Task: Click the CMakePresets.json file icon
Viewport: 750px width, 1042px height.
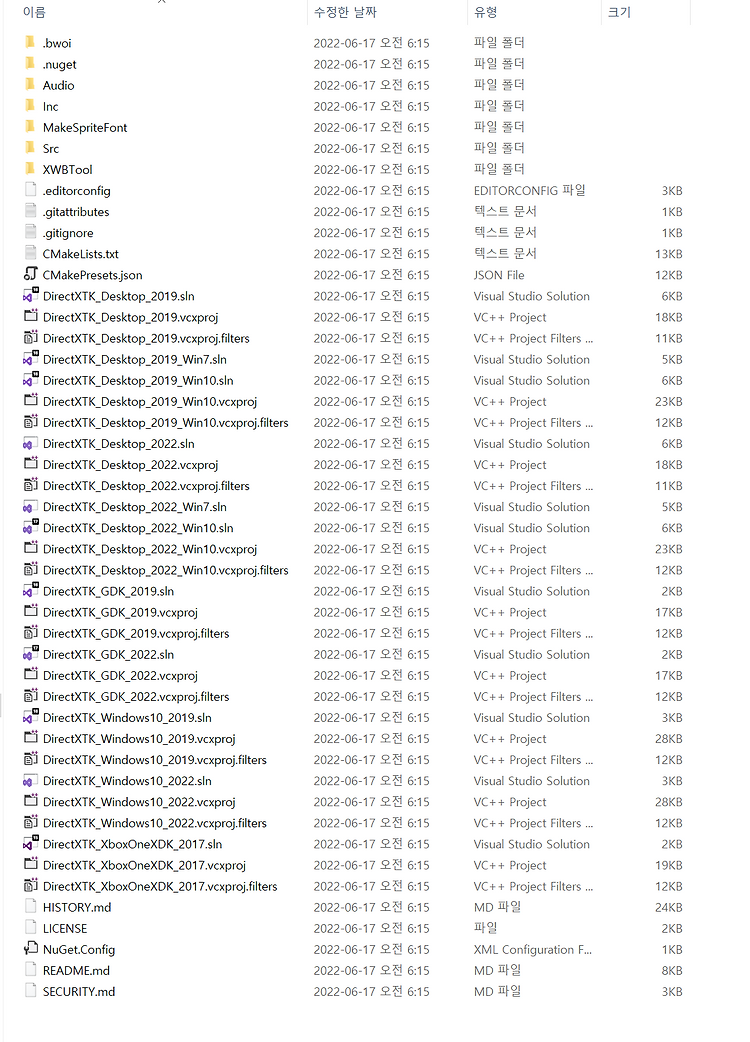Action: (x=30, y=274)
